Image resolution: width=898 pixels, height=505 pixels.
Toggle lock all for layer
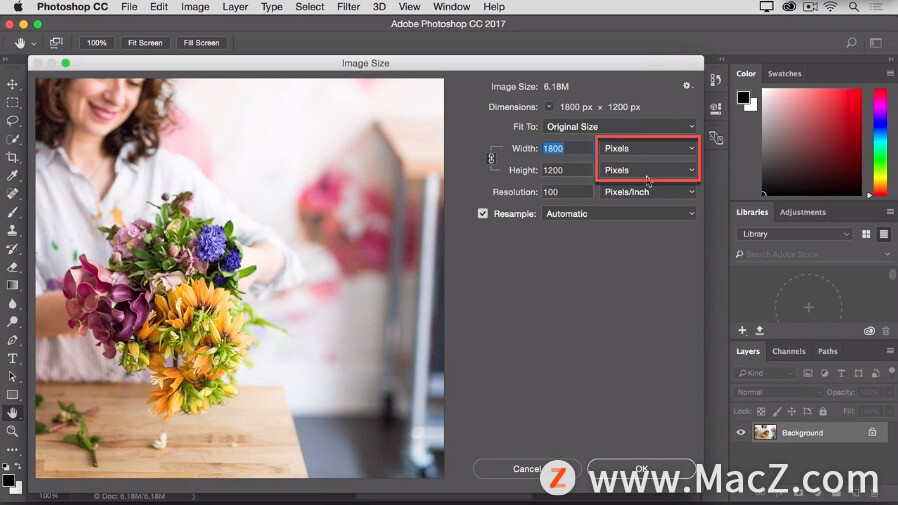[x=823, y=411]
